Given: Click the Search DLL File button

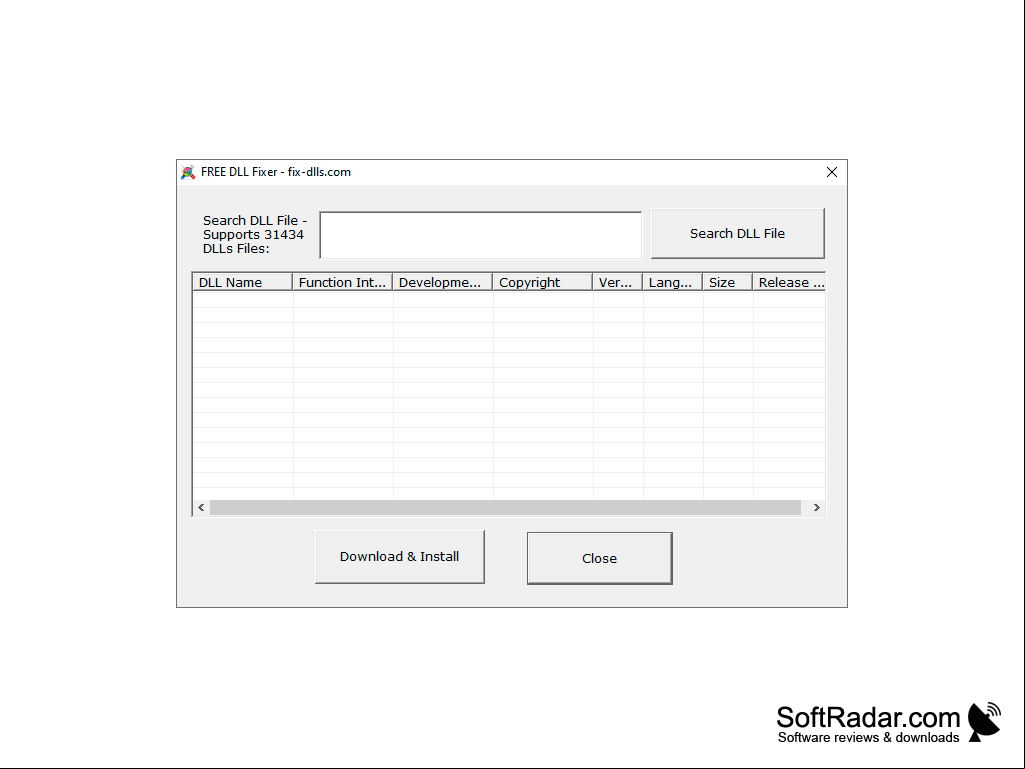Looking at the screenshot, I should pyautogui.click(x=737, y=233).
